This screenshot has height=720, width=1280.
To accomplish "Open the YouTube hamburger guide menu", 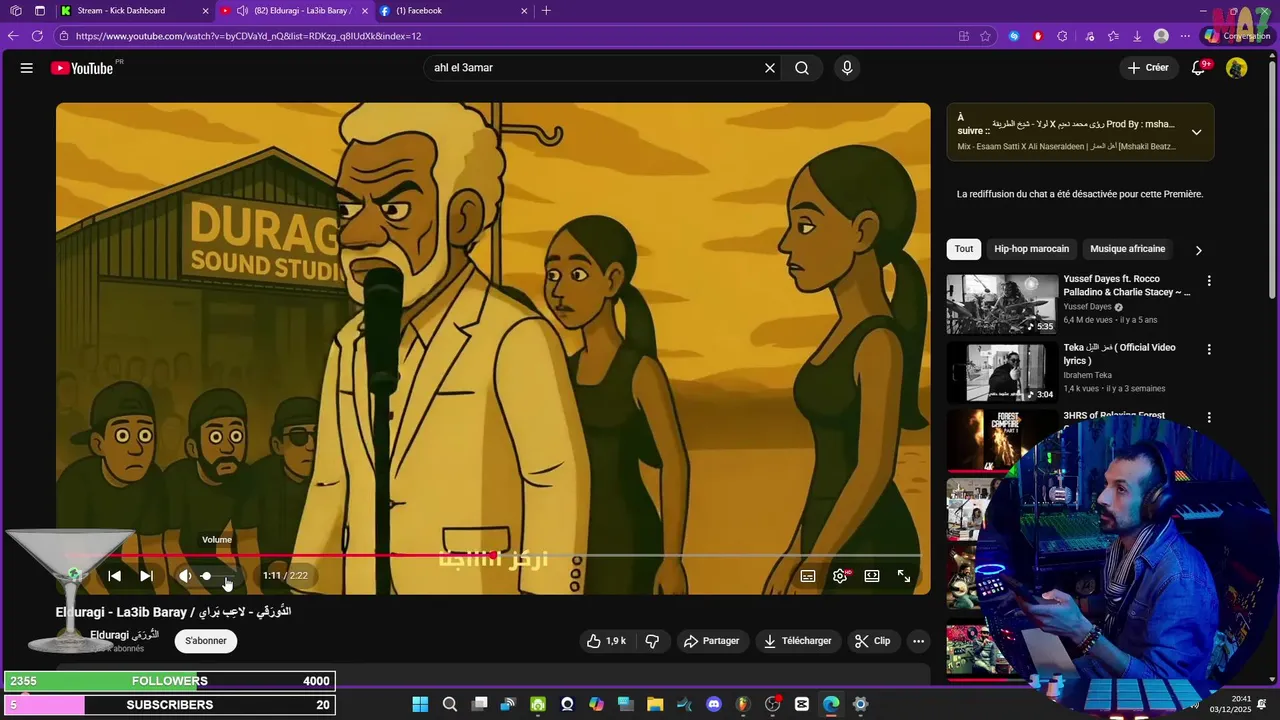I will (27, 68).
